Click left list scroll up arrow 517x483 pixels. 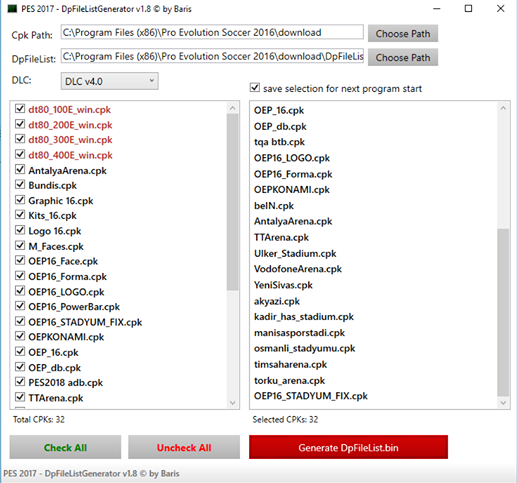[x=233, y=108]
